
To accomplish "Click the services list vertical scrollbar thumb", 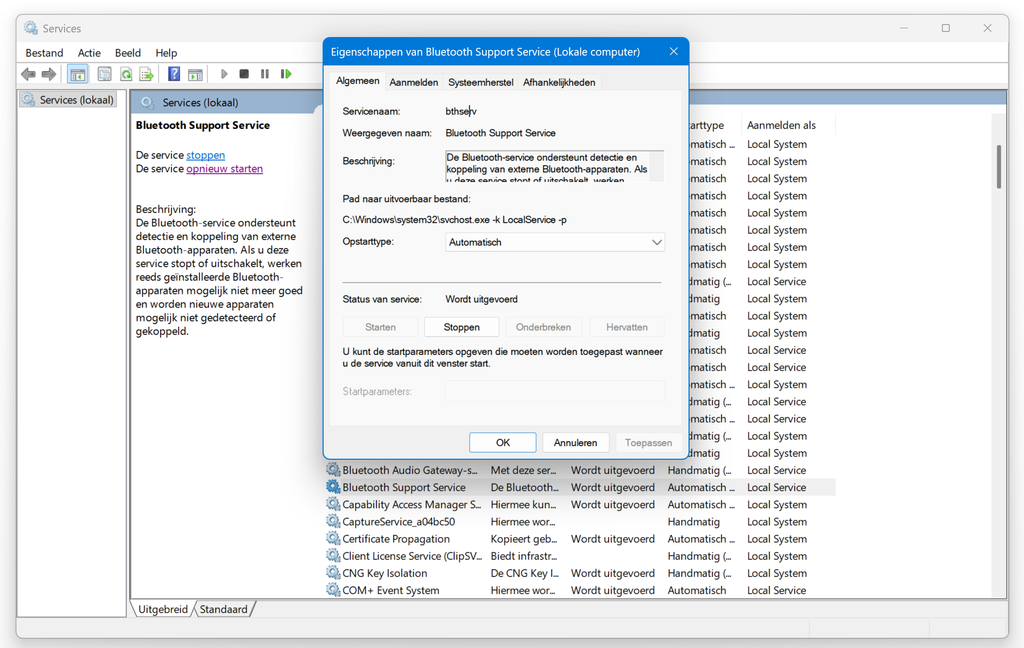I will point(999,167).
